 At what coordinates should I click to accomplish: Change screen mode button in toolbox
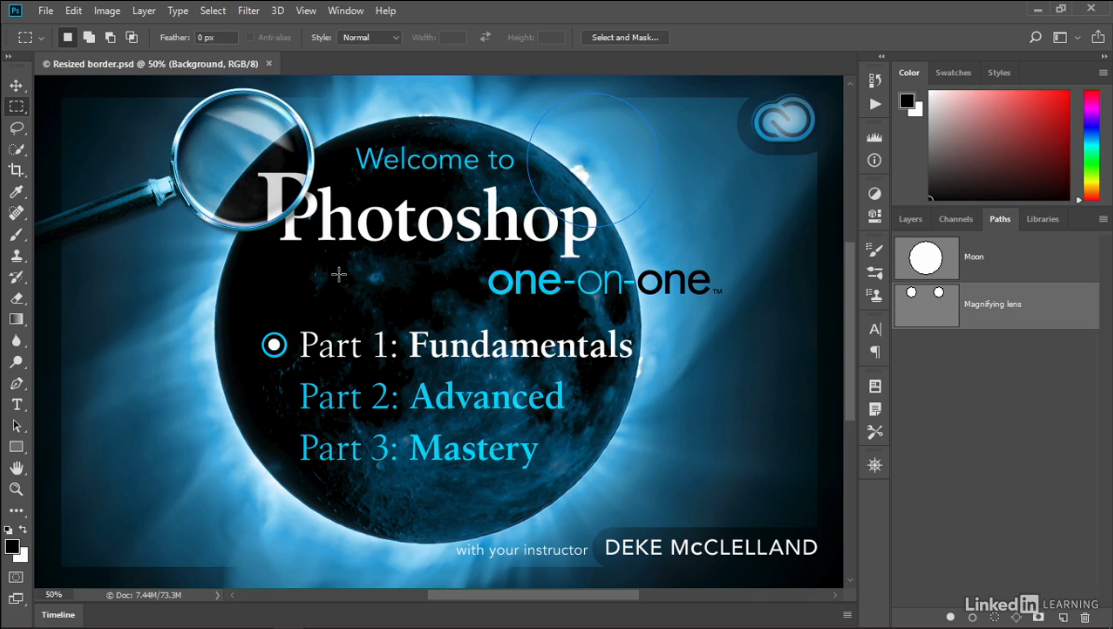(x=16, y=598)
